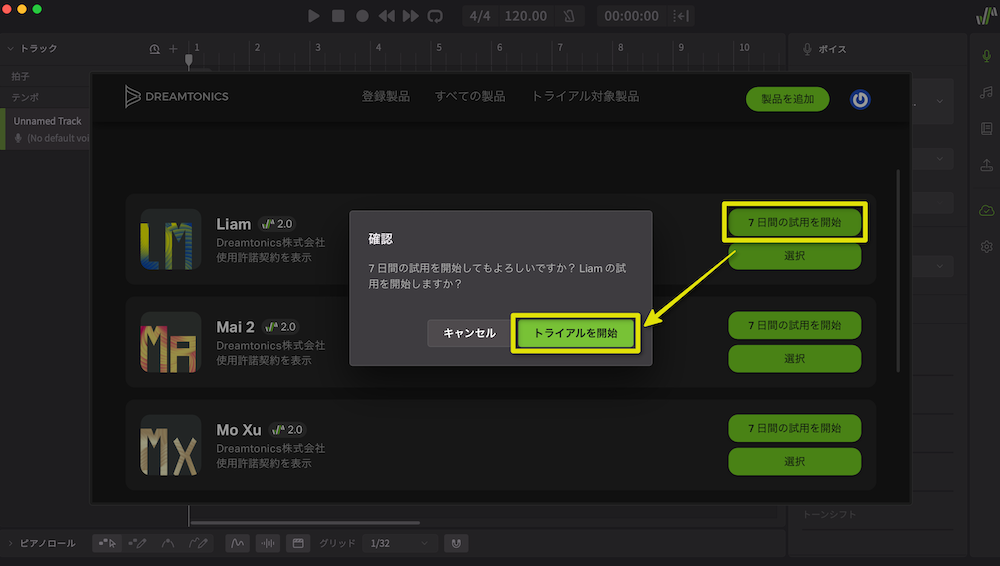This screenshot has height=566, width=1000.
Task: Click the Synthesizer V logo icon
Action: pyautogui.click(x=986, y=16)
